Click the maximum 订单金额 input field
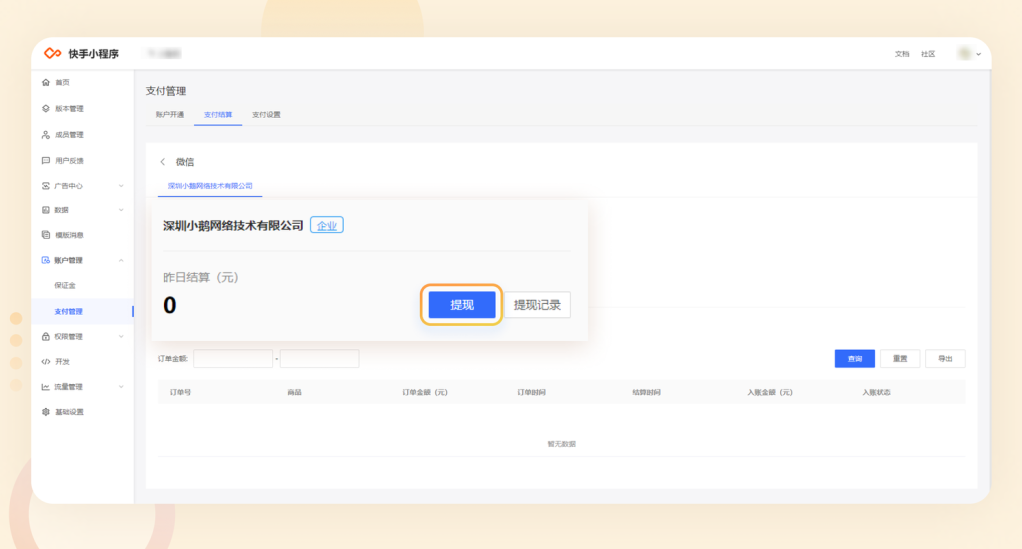1022x549 pixels. (x=319, y=359)
